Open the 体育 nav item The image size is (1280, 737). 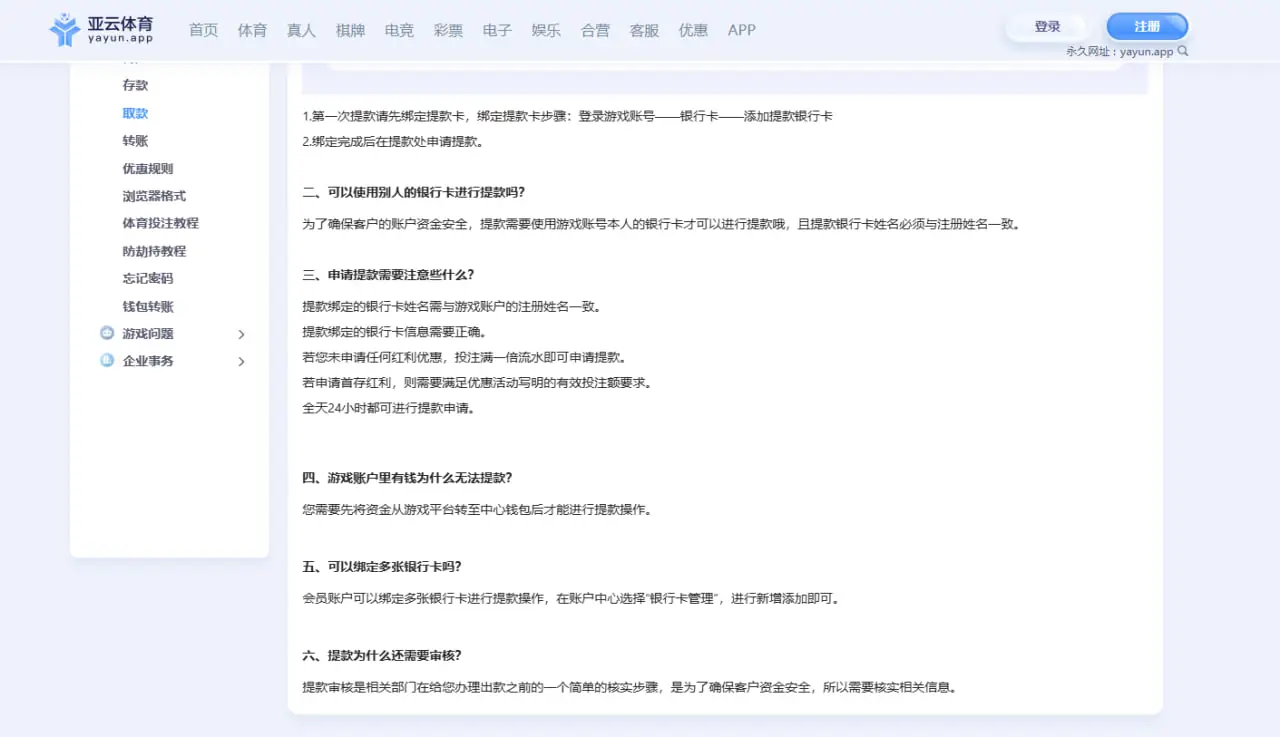[x=253, y=30]
